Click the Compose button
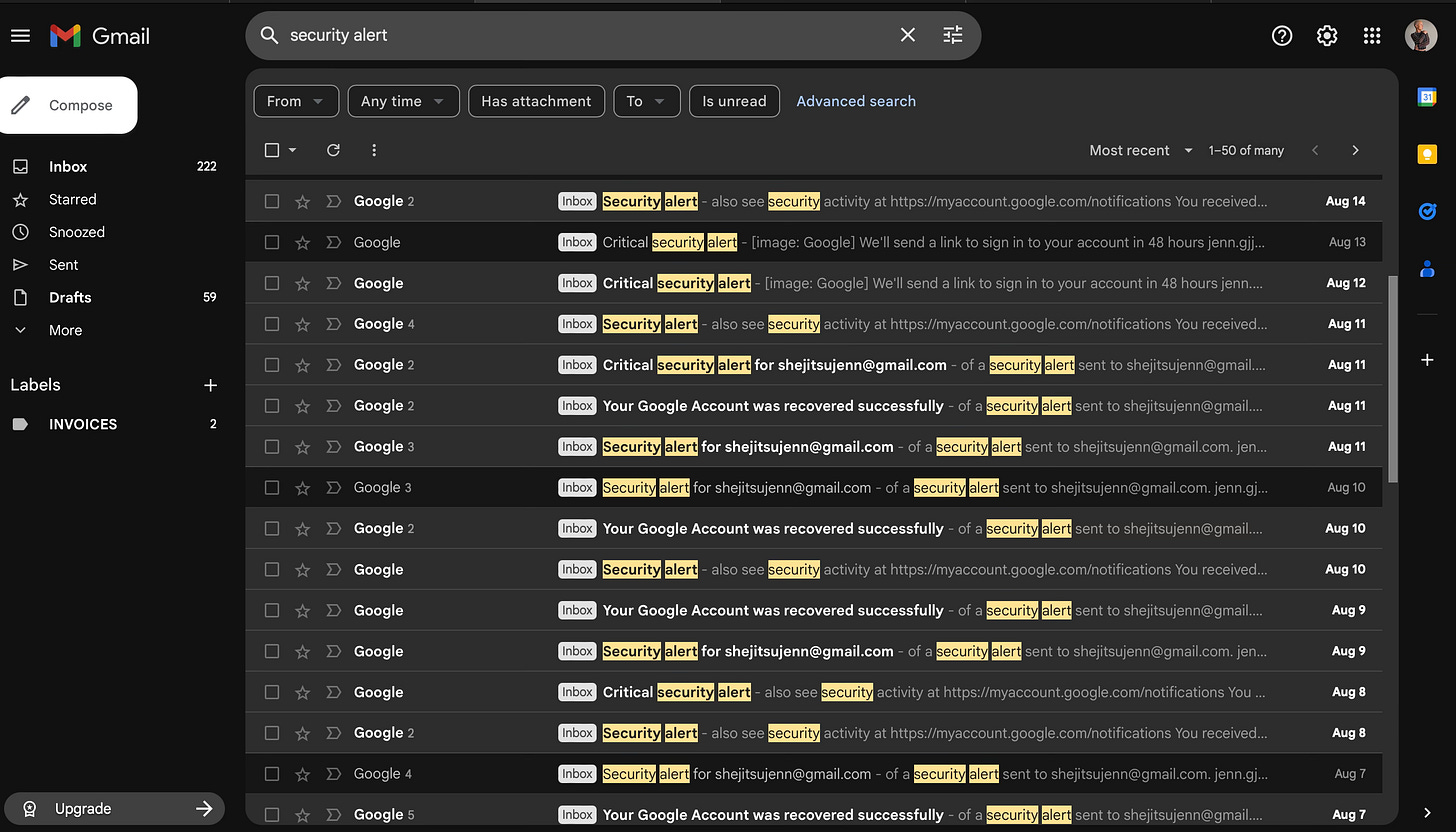The width and height of the screenshot is (1456, 832). [67, 105]
